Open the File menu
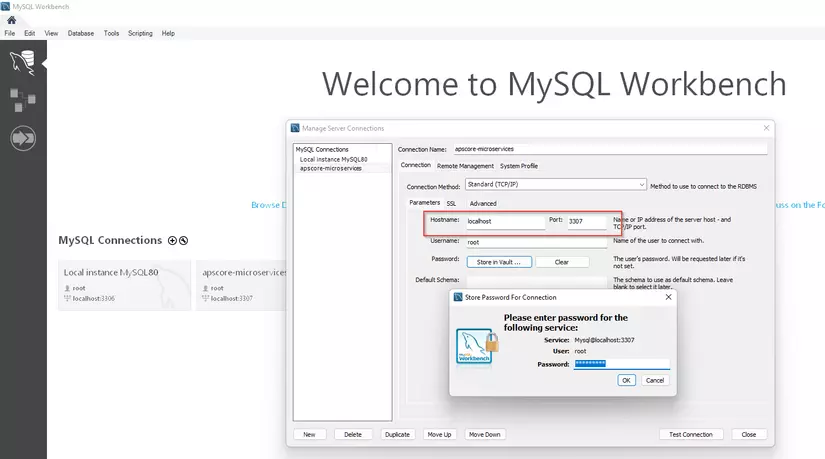Viewport: 825px width, 459px height. [9, 33]
